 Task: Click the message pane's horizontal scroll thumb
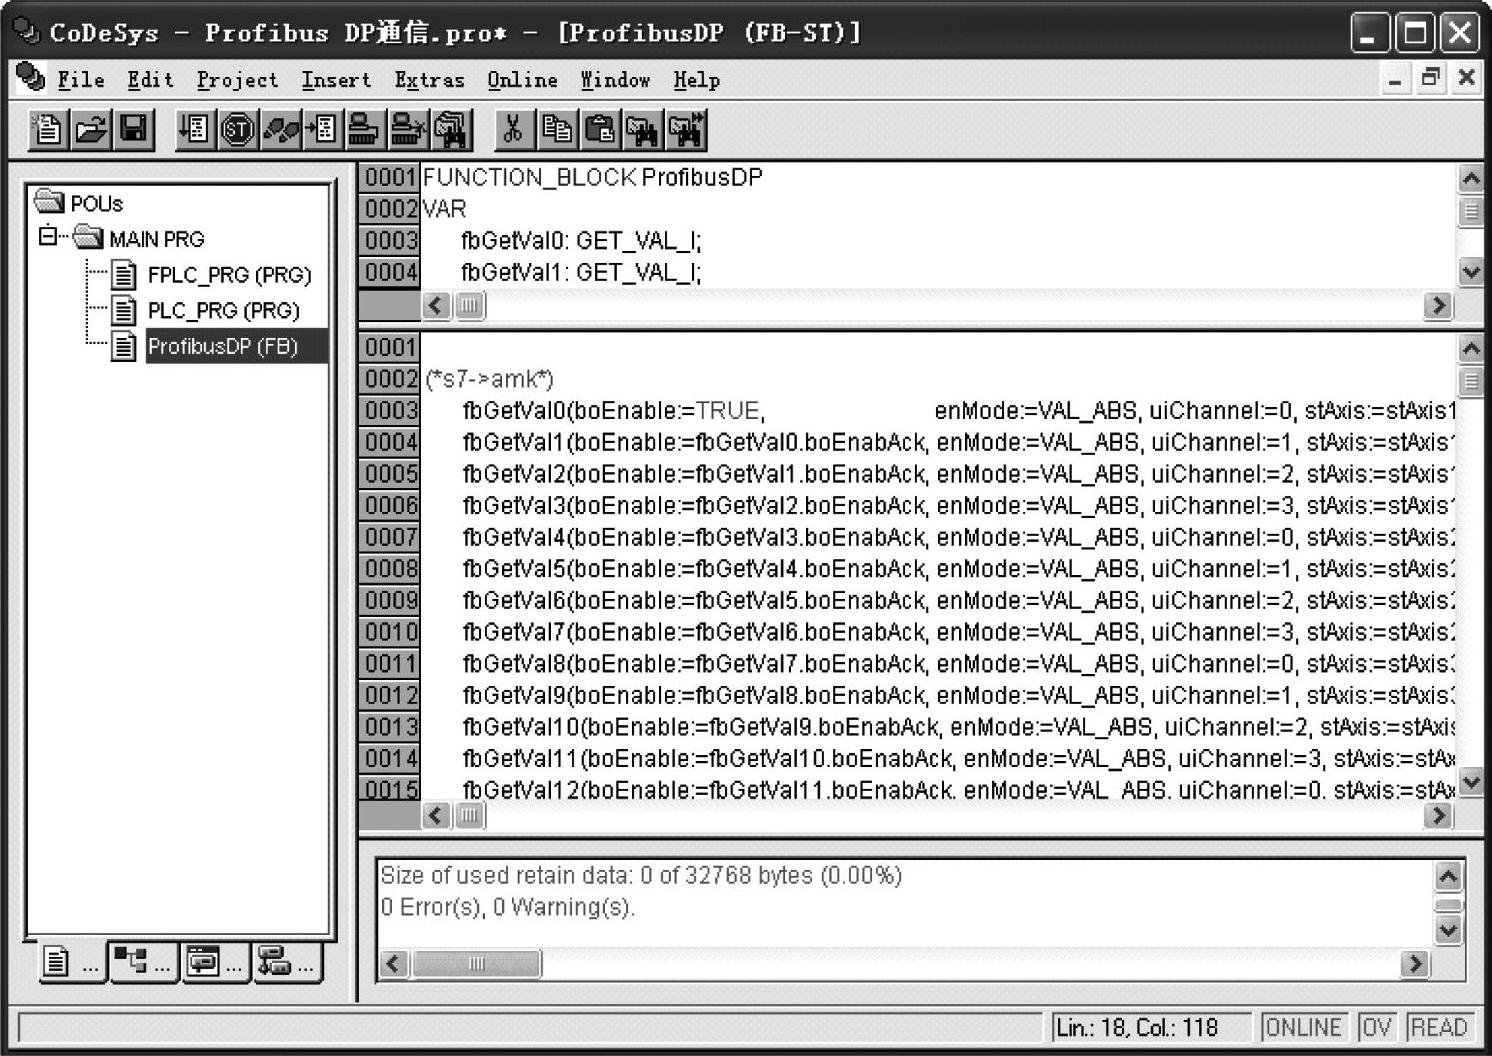point(476,964)
